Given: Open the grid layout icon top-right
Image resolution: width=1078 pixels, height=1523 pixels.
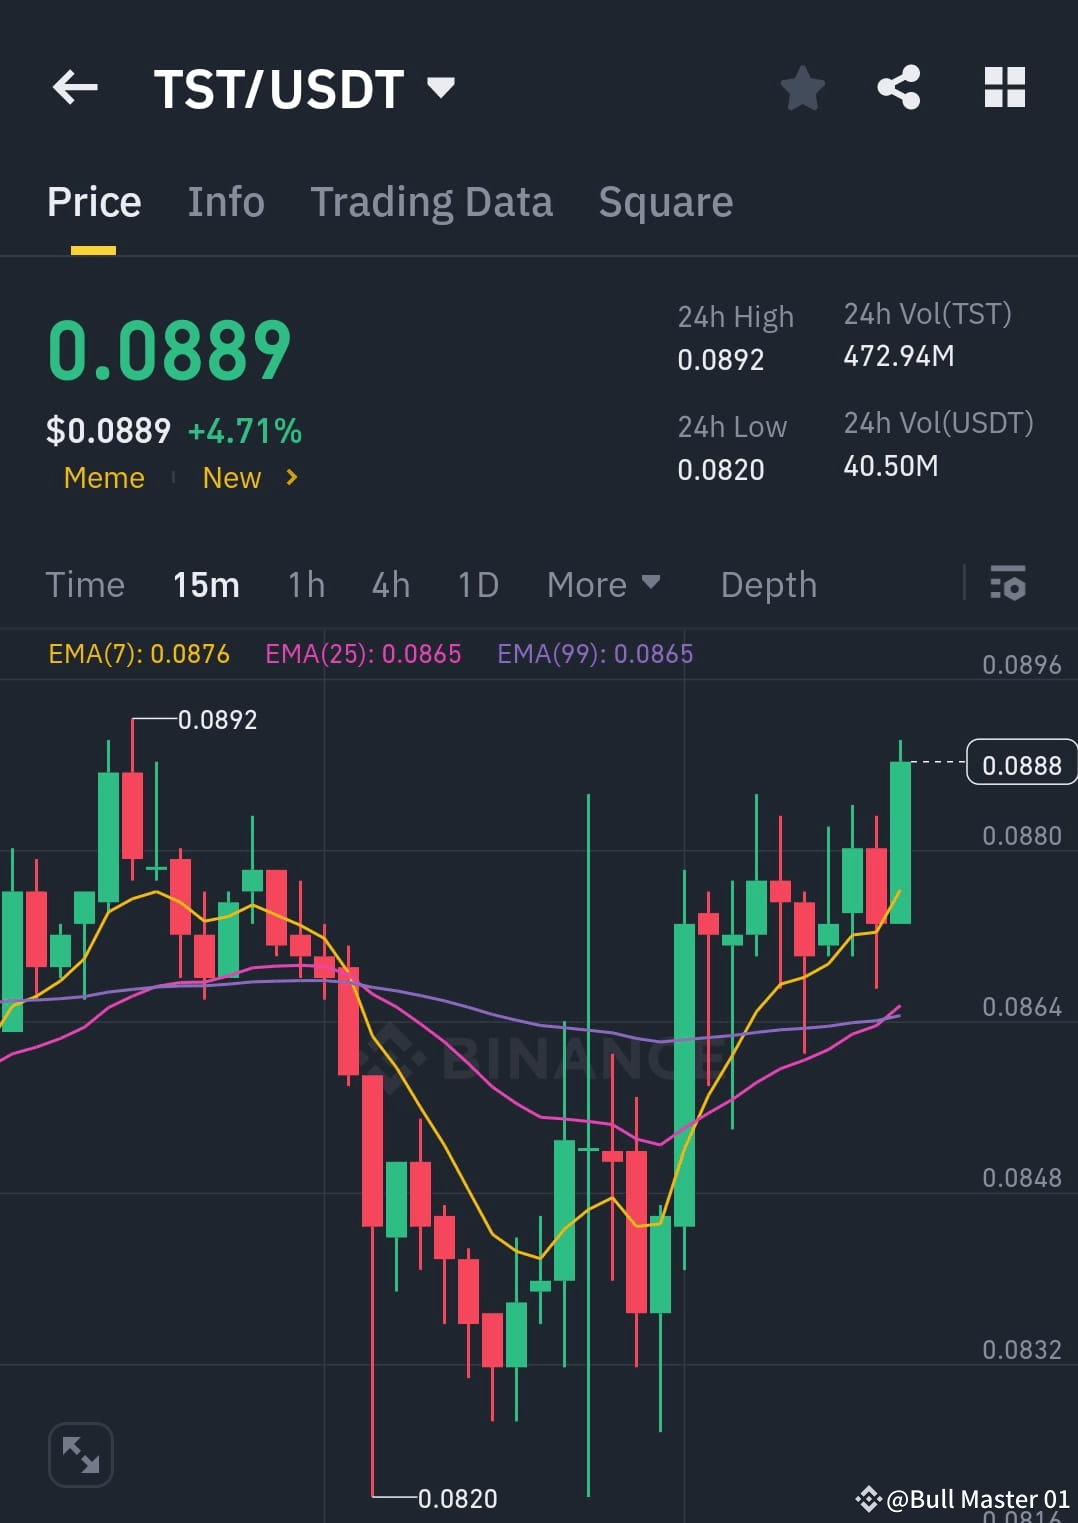Looking at the screenshot, I should pos(1004,88).
